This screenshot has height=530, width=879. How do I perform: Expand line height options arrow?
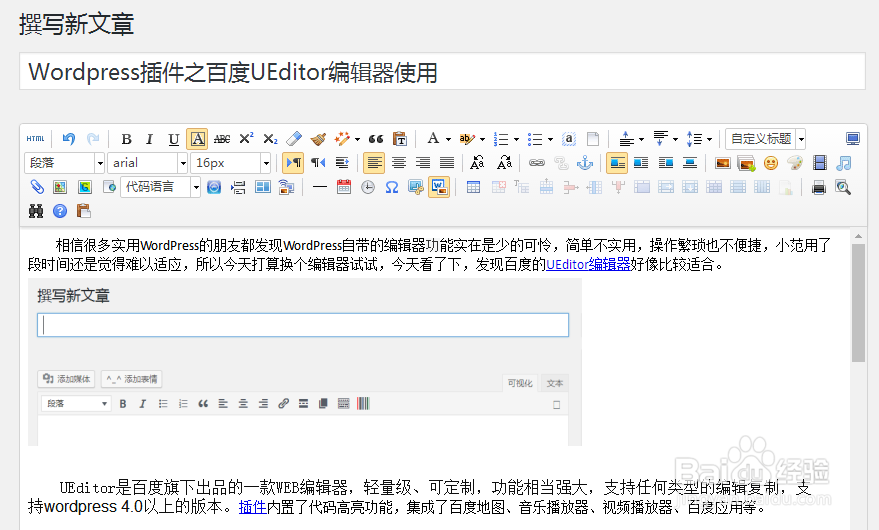709,139
